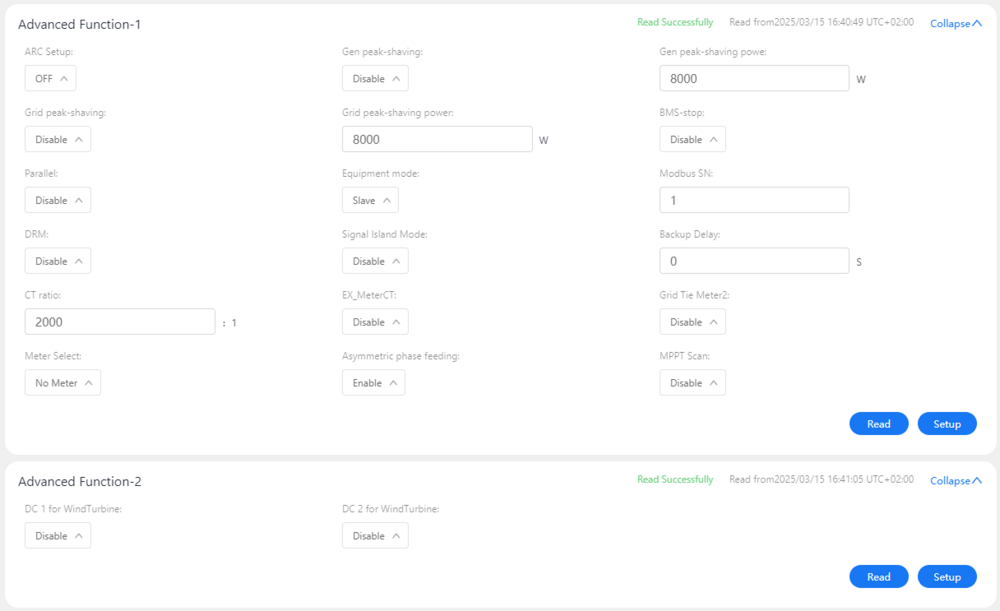Viewport: 1000px width, 611px height.
Task: Open the Parallel dropdown
Action: (57, 201)
